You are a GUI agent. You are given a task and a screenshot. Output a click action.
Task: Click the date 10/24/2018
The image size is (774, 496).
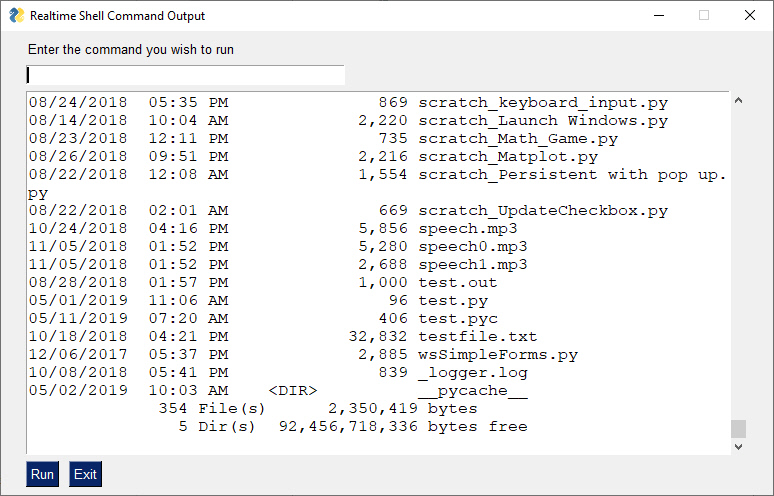[78, 229]
